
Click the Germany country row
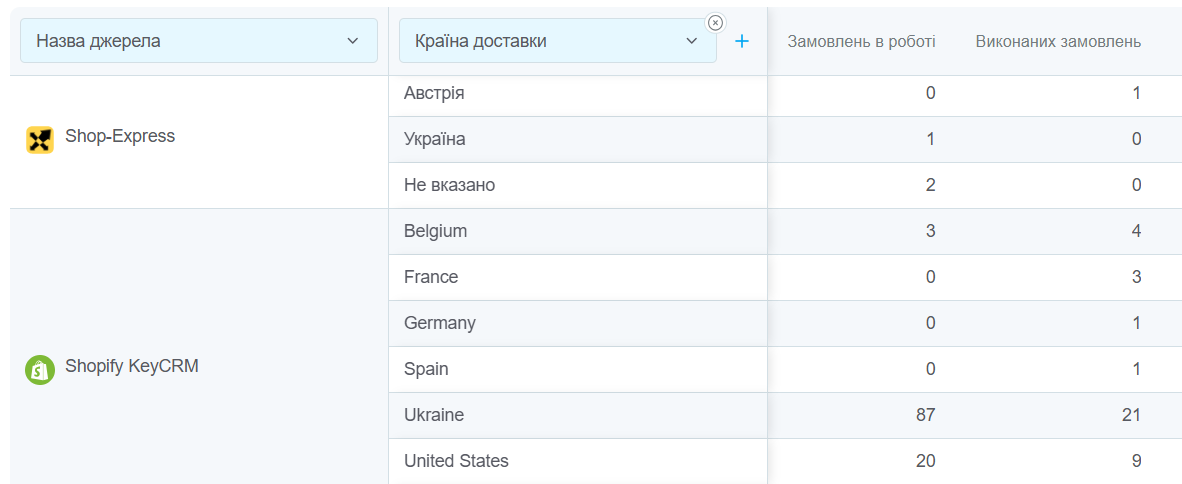pos(440,323)
